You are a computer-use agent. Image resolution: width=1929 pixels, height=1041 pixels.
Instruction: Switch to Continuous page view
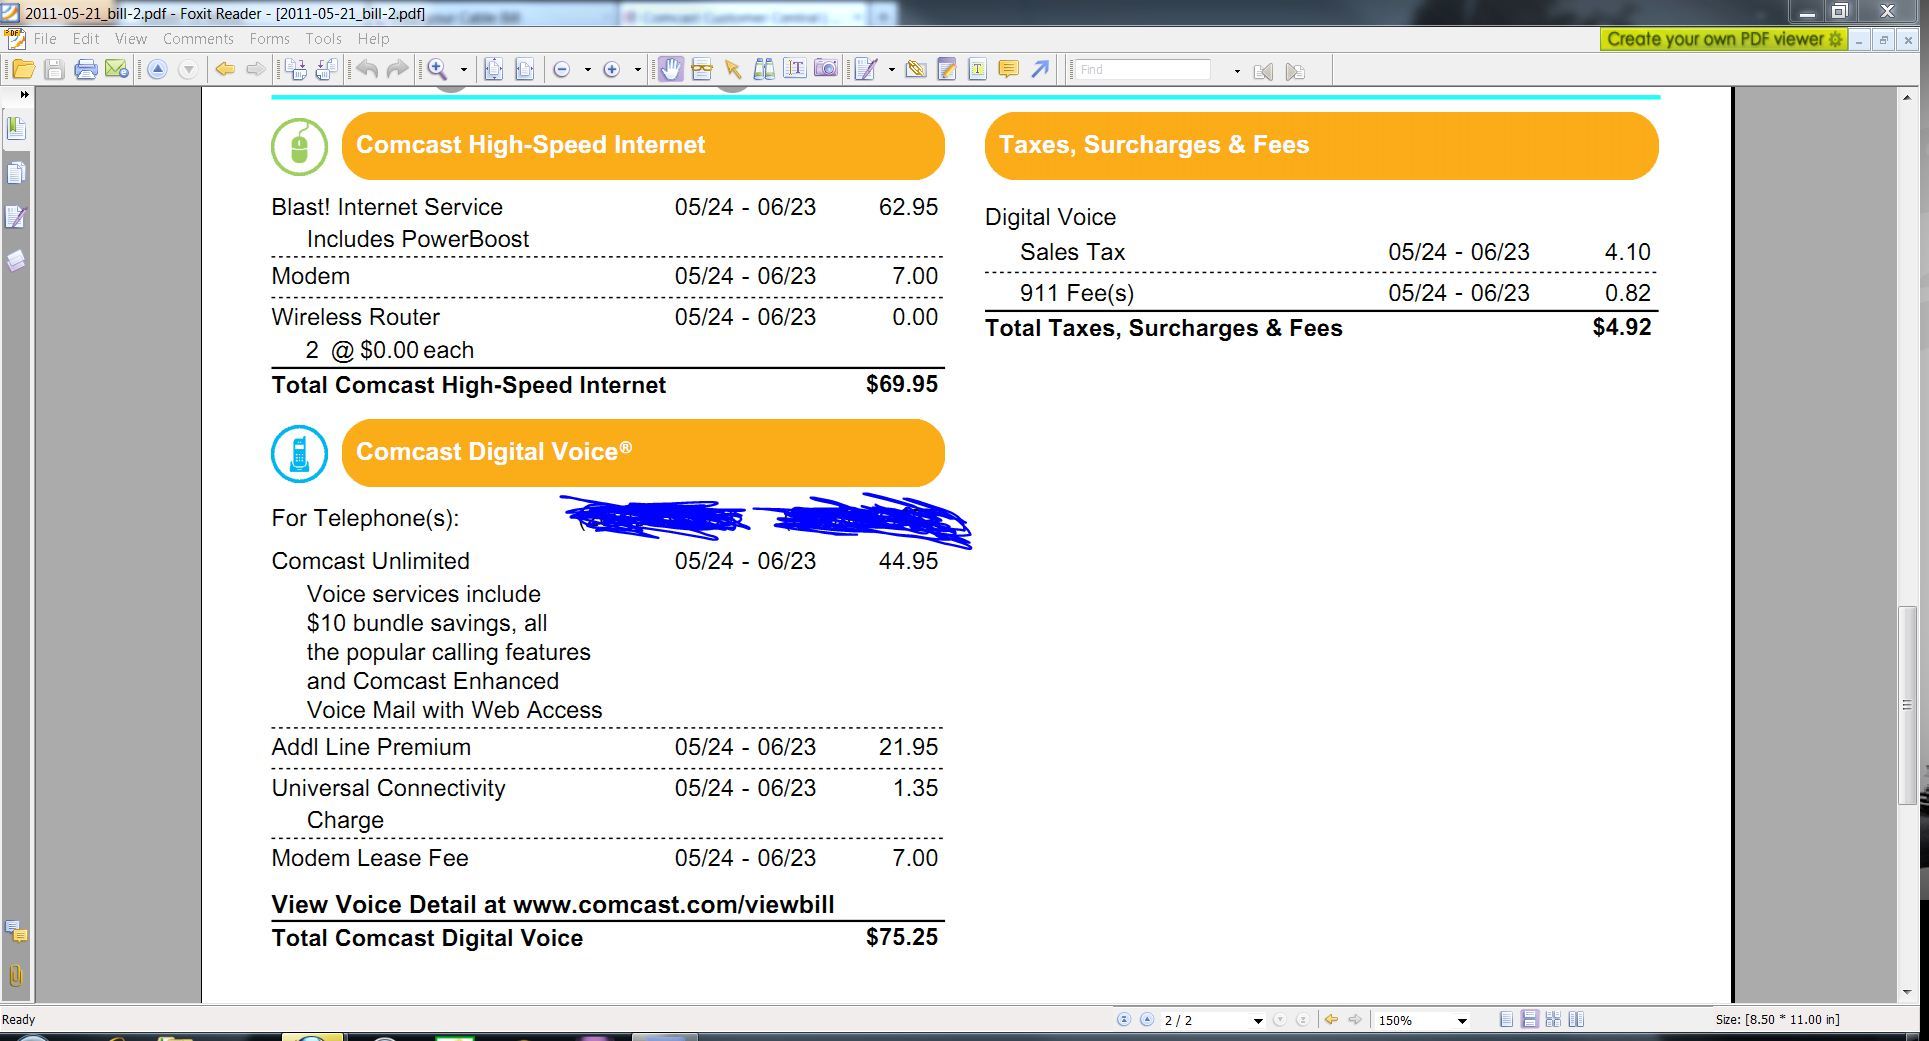pyautogui.click(x=1529, y=1020)
